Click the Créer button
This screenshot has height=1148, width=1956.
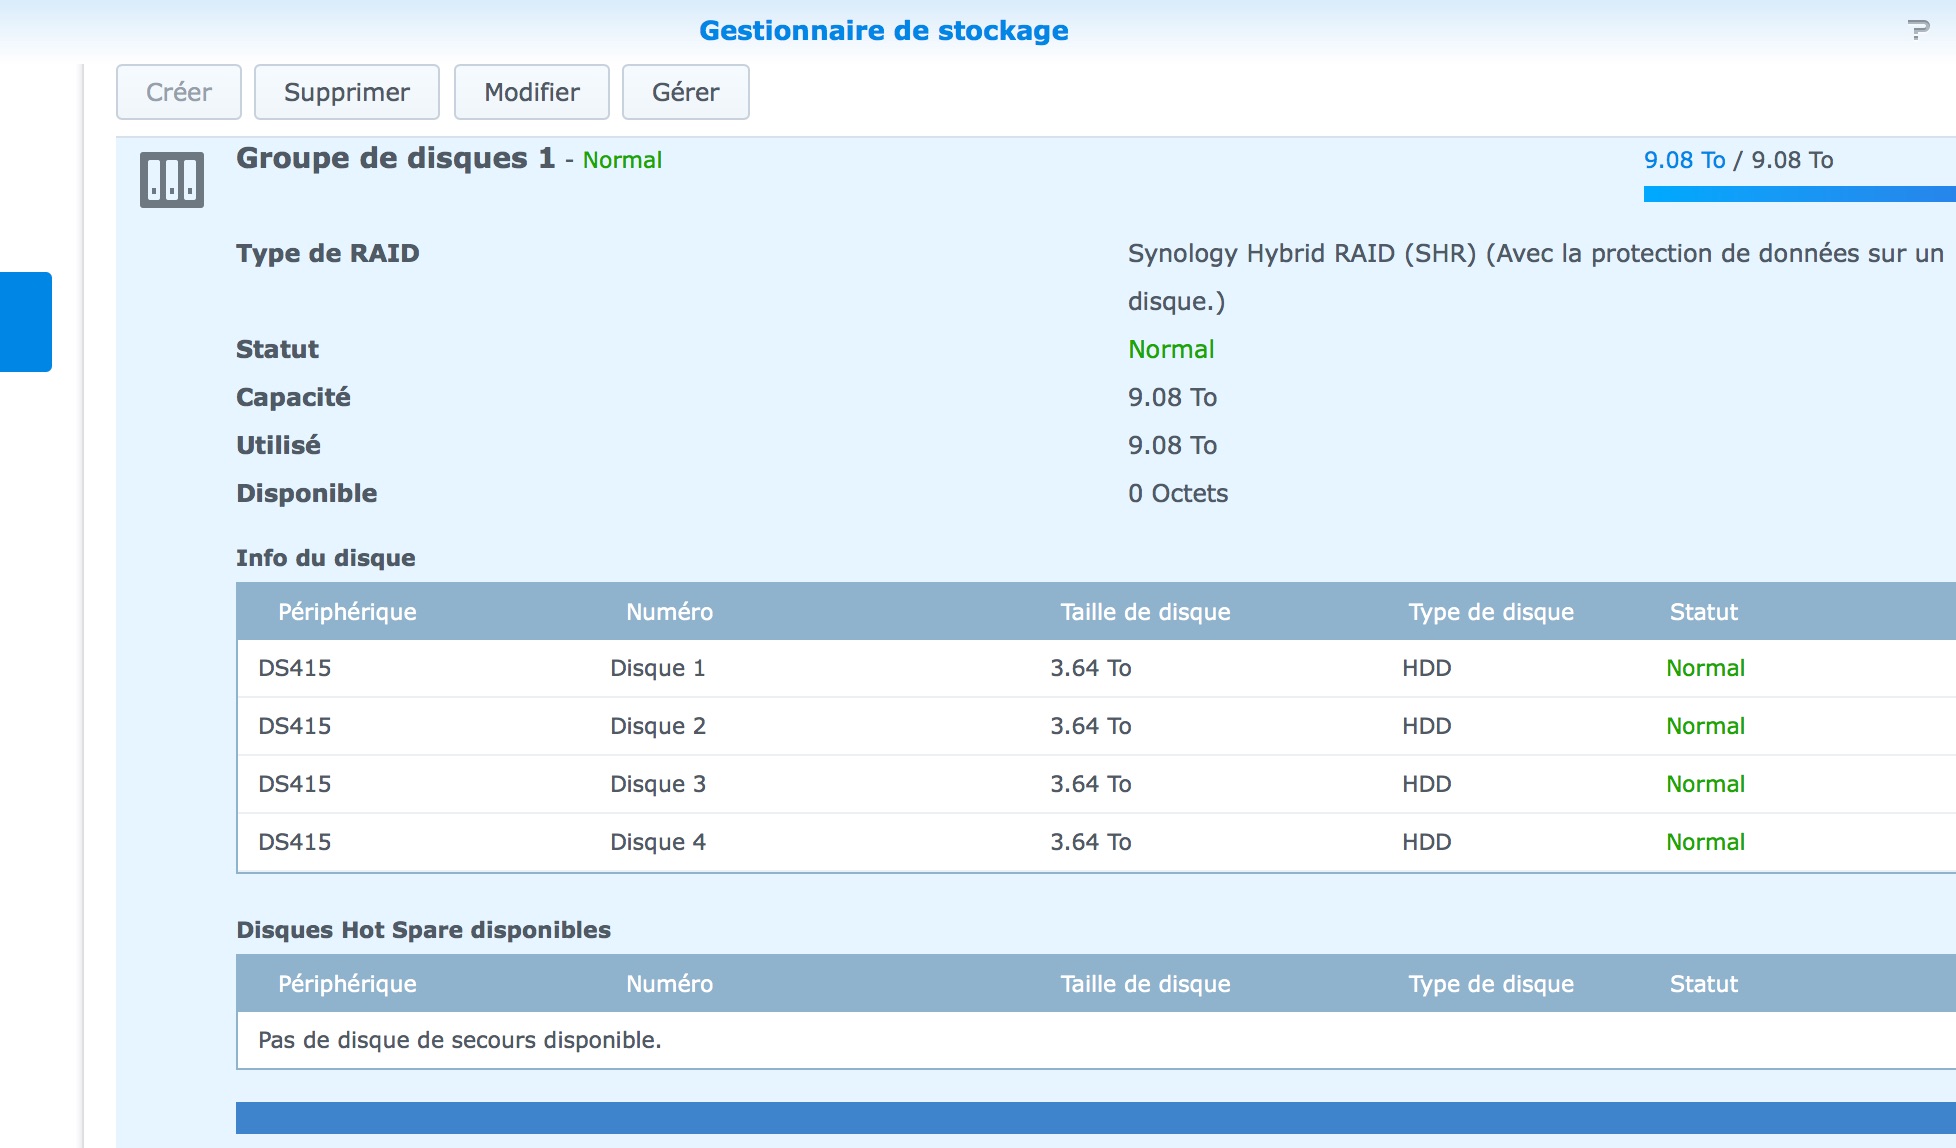click(x=179, y=92)
